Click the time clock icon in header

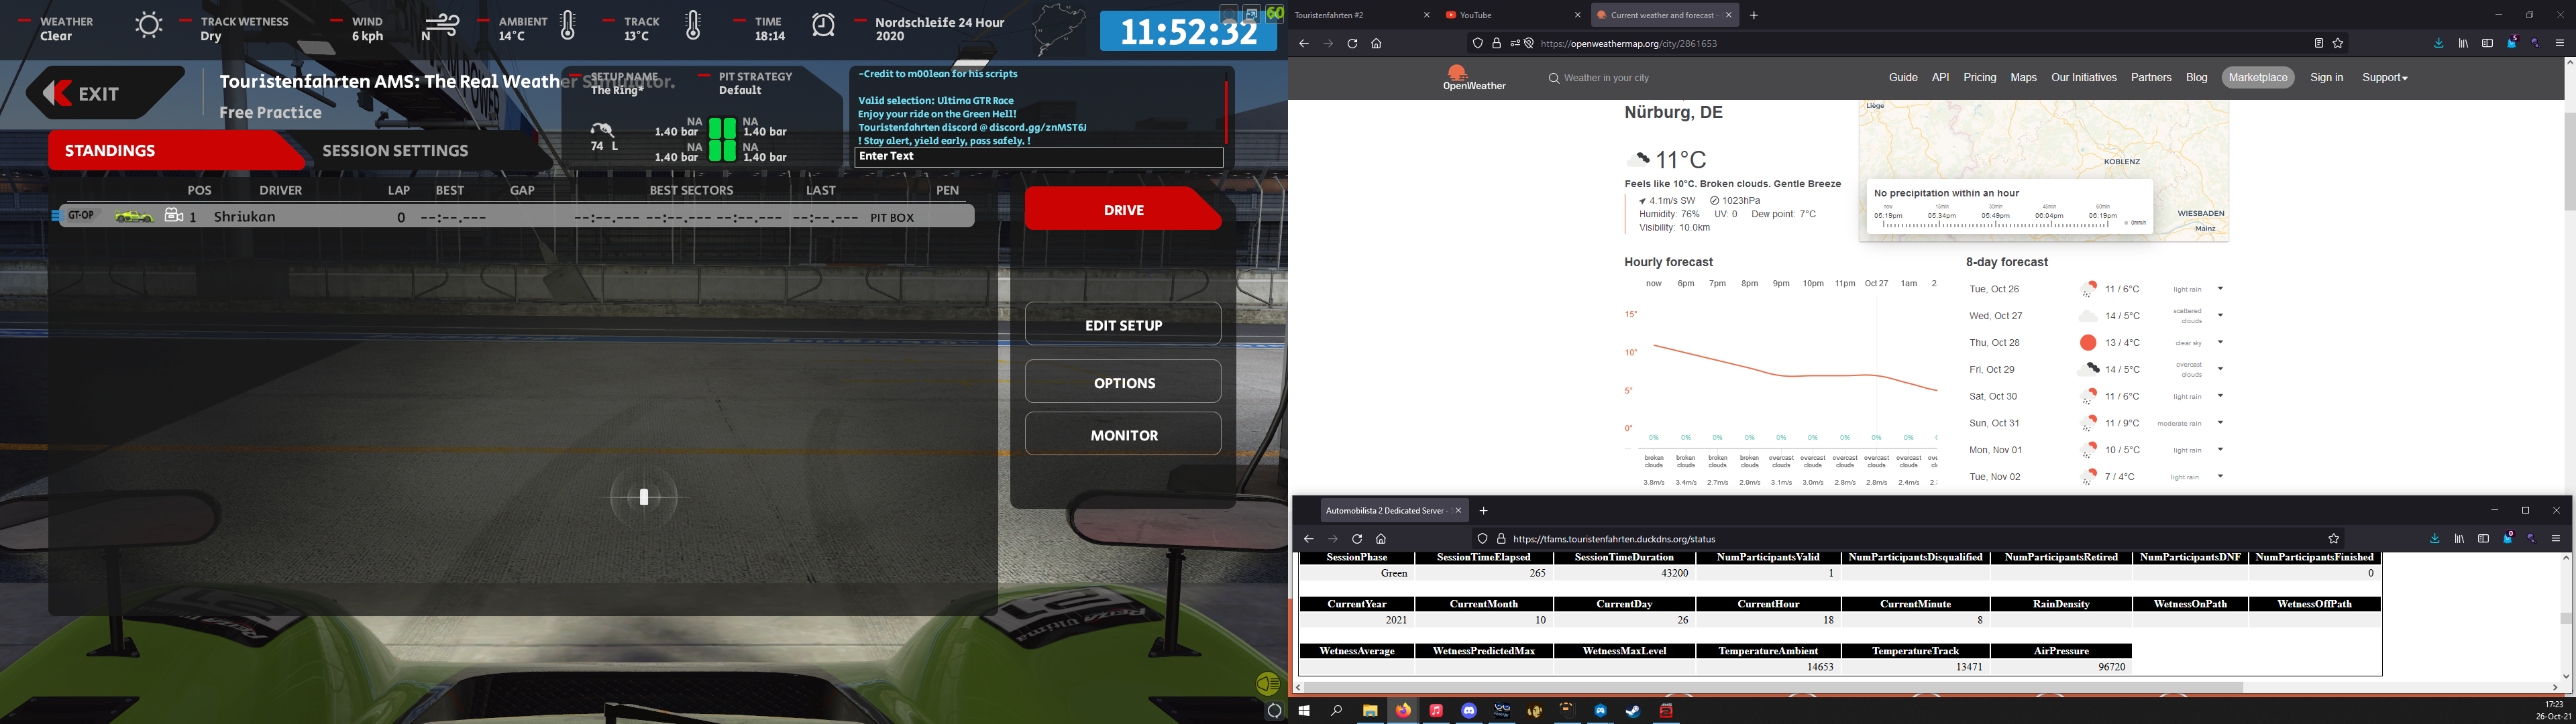click(x=823, y=26)
